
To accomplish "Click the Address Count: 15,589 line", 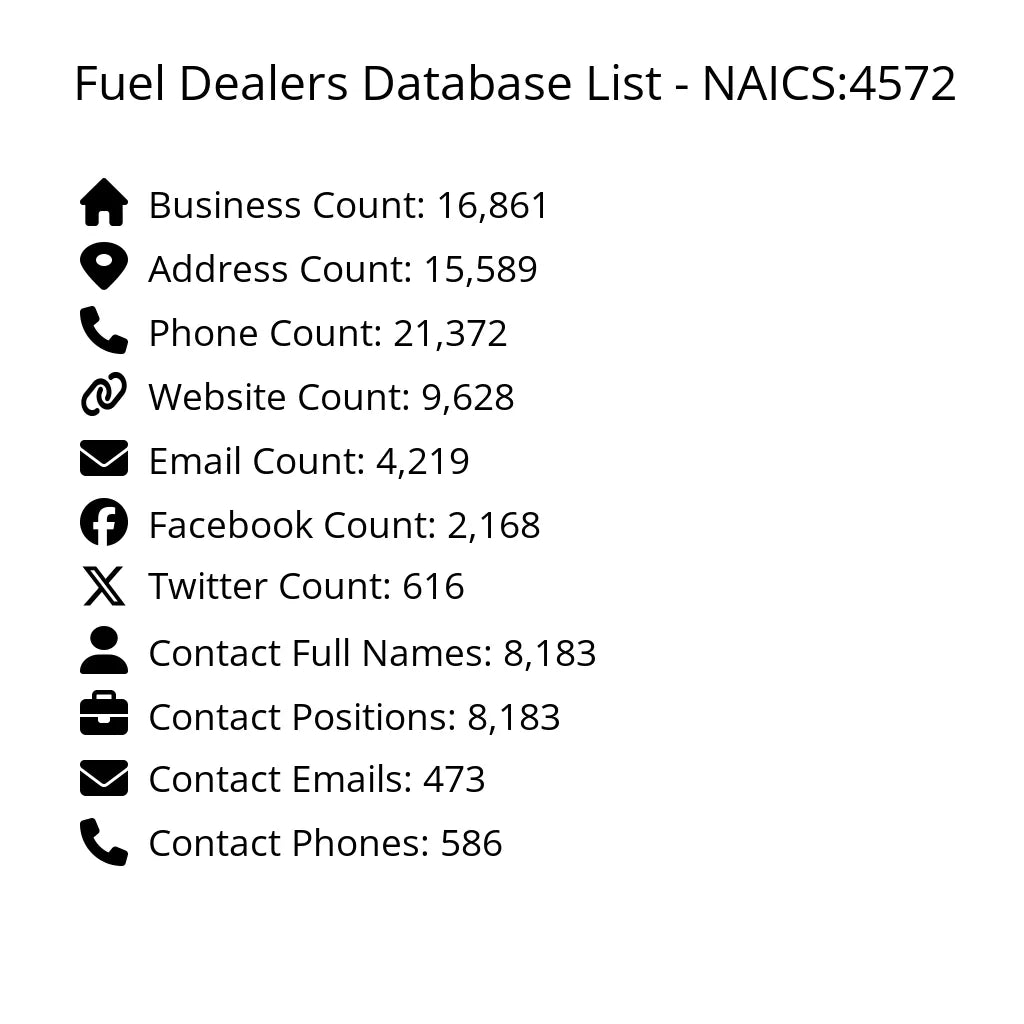I will [342, 269].
